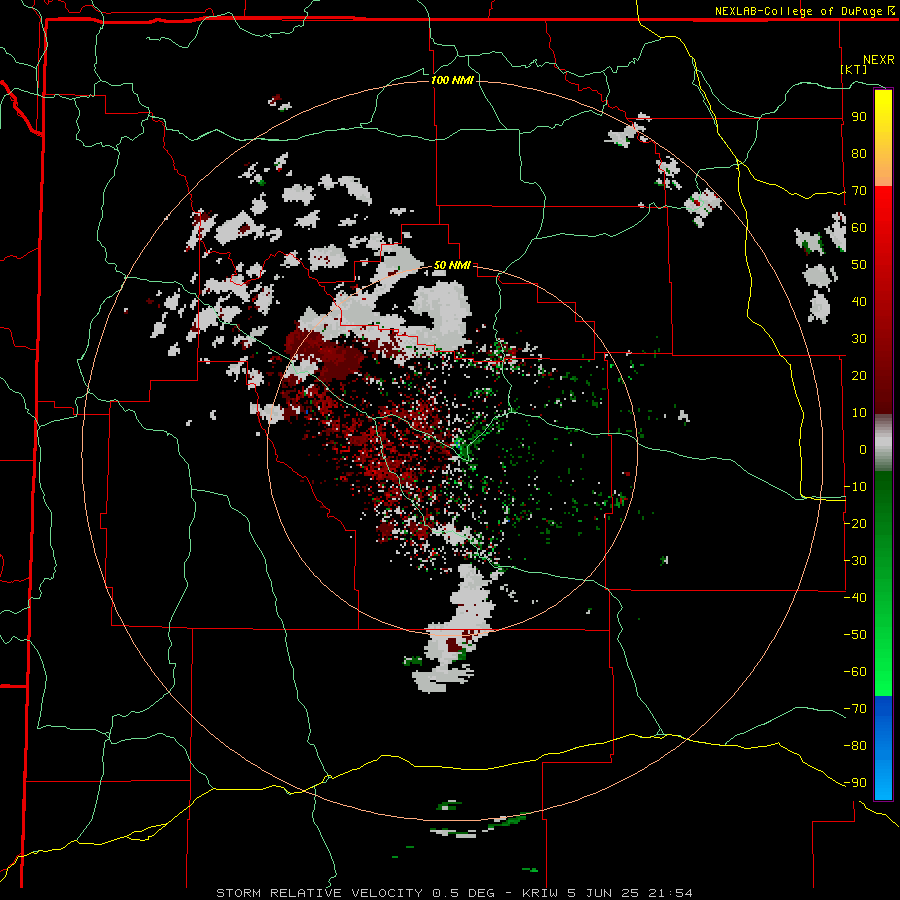Pick the red outbound segment of the color bar
Screen dimensions: 900x900
pos(883,300)
